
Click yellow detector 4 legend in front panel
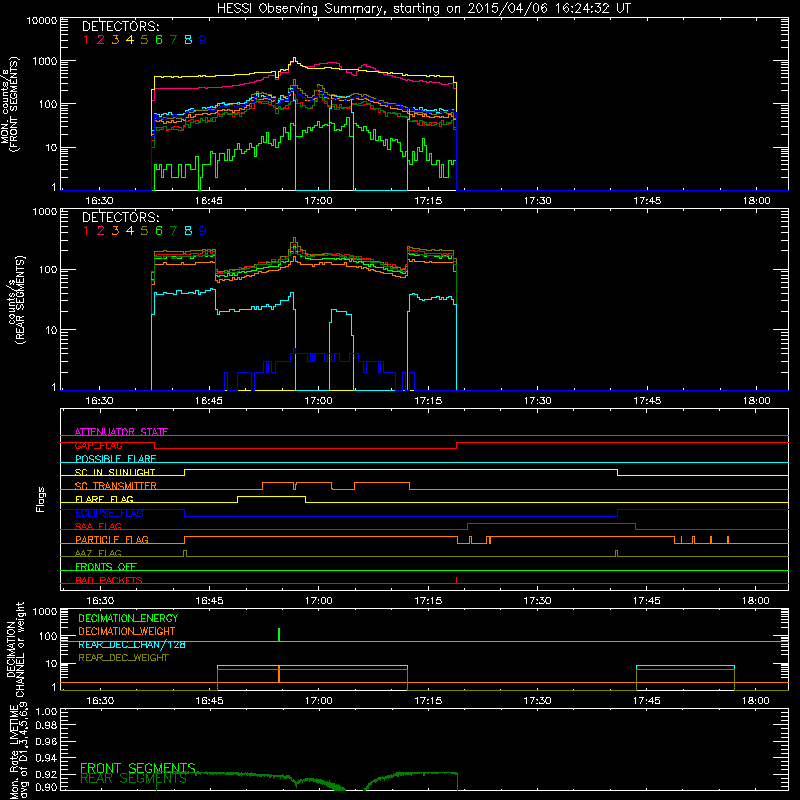point(130,40)
